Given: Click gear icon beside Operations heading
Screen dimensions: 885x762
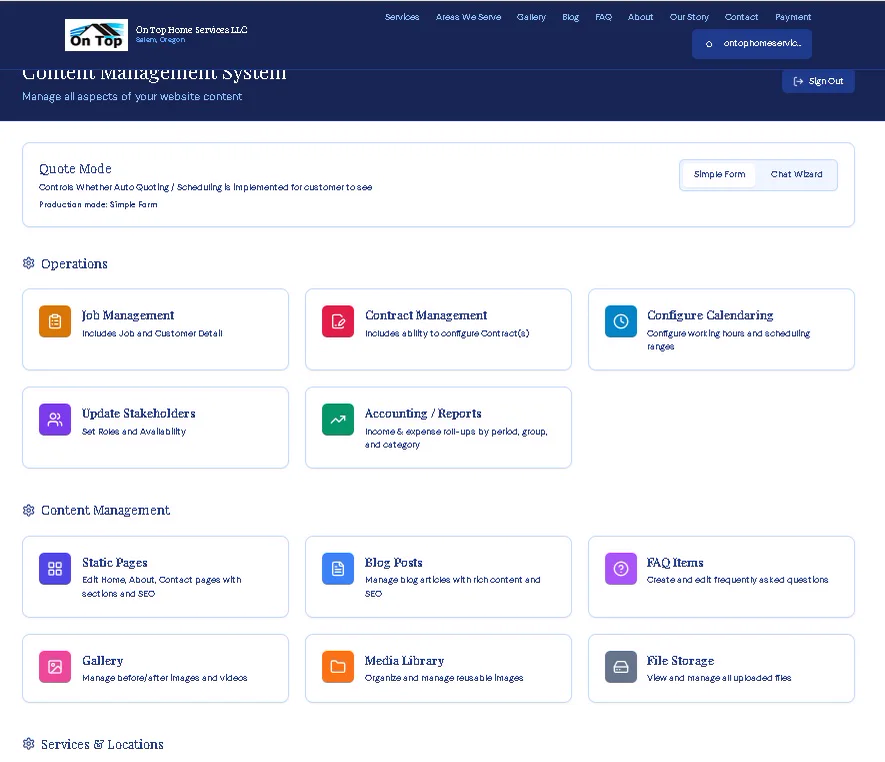Looking at the screenshot, I should (x=29, y=263).
